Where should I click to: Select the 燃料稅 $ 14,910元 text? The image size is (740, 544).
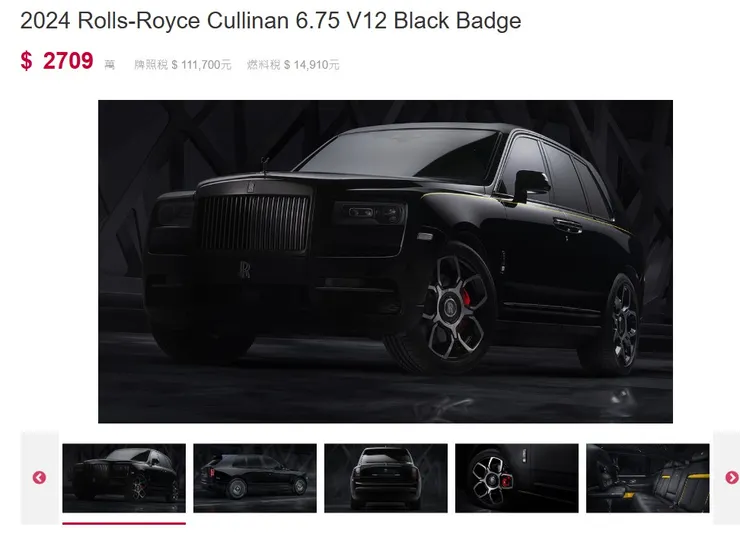tap(293, 65)
